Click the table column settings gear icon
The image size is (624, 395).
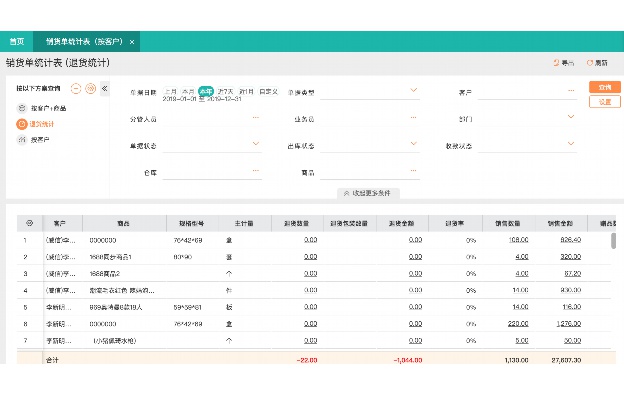29,223
